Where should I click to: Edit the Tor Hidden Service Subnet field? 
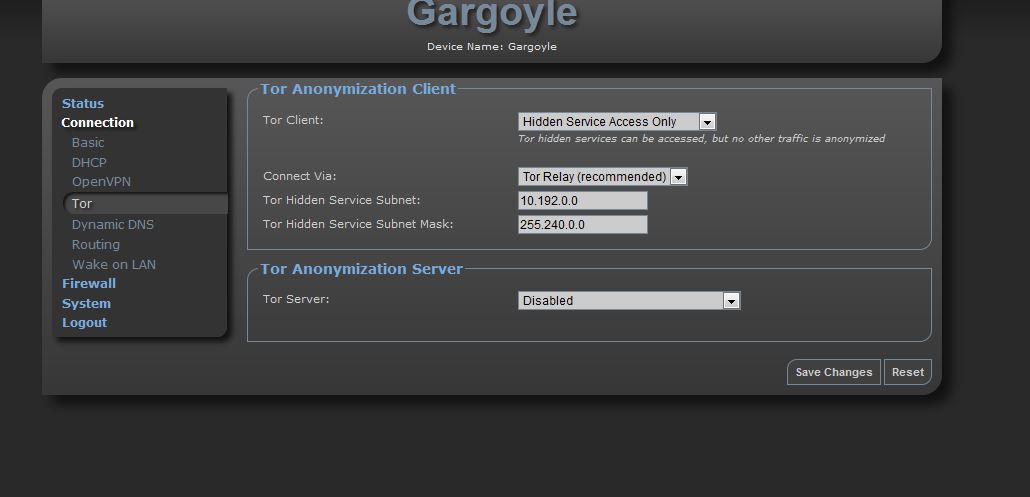(x=583, y=200)
